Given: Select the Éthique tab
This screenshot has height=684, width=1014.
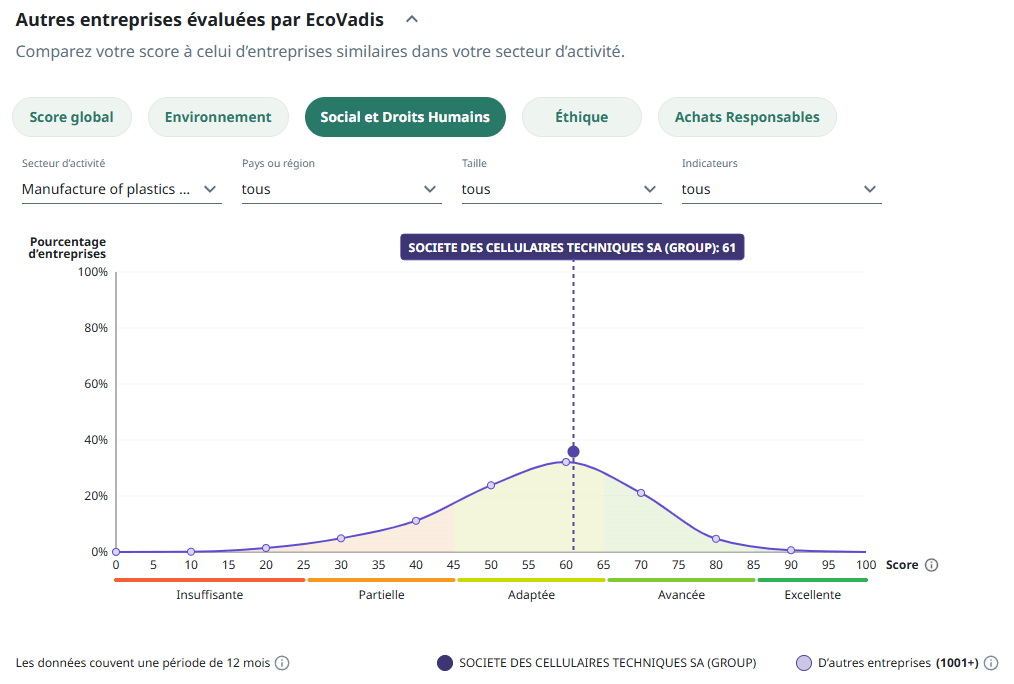Looking at the screenshot, I should pyautogui.click(x=581, y=116).
